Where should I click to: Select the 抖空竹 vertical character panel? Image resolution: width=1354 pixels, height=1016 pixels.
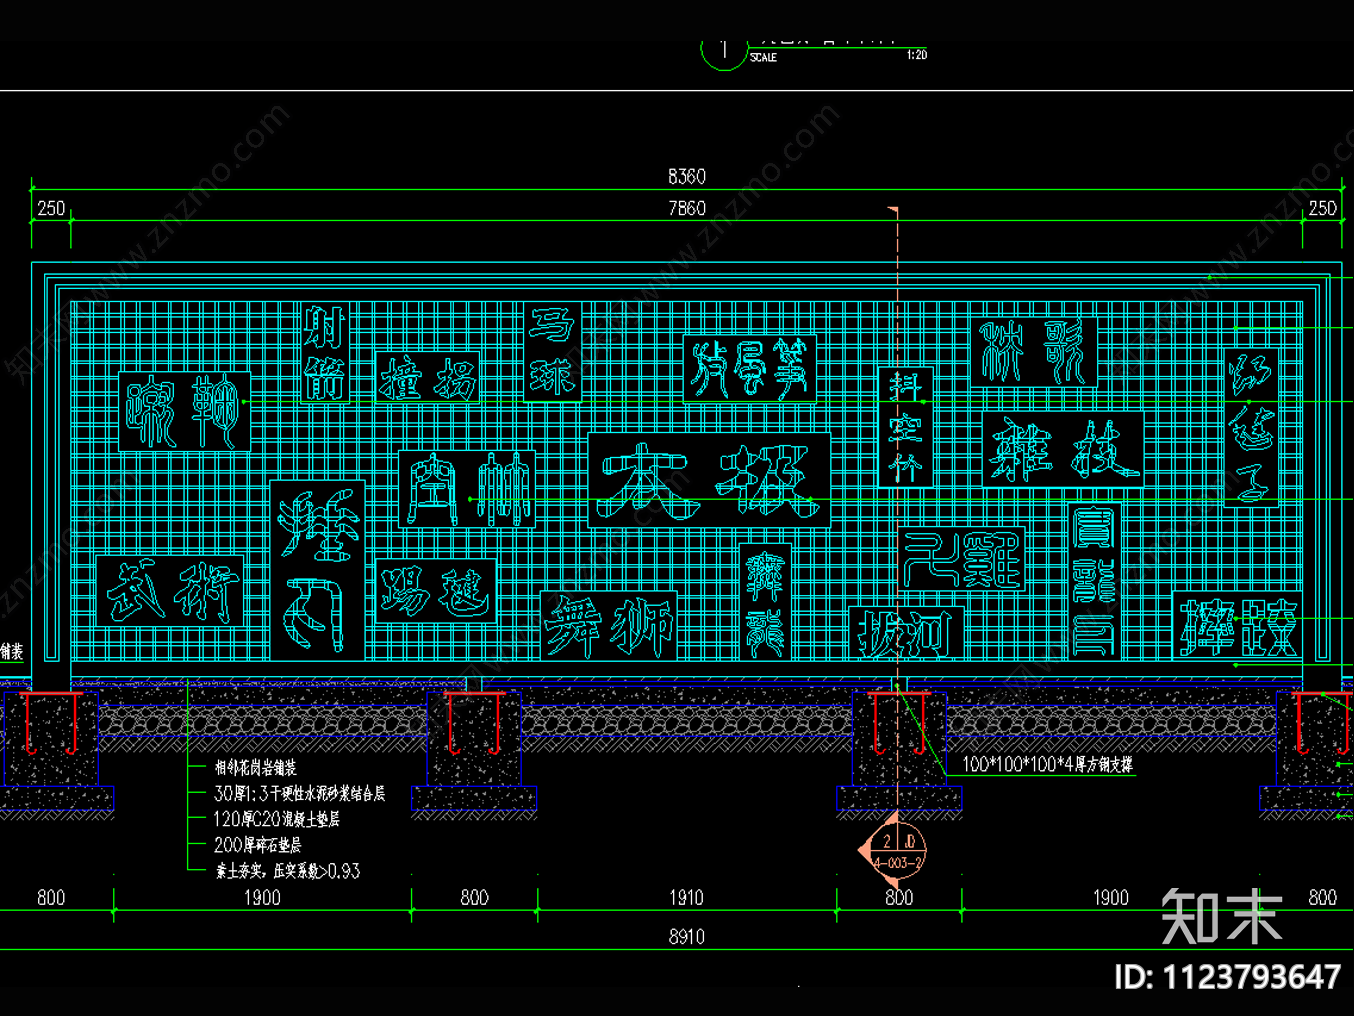tap(906, 427)
